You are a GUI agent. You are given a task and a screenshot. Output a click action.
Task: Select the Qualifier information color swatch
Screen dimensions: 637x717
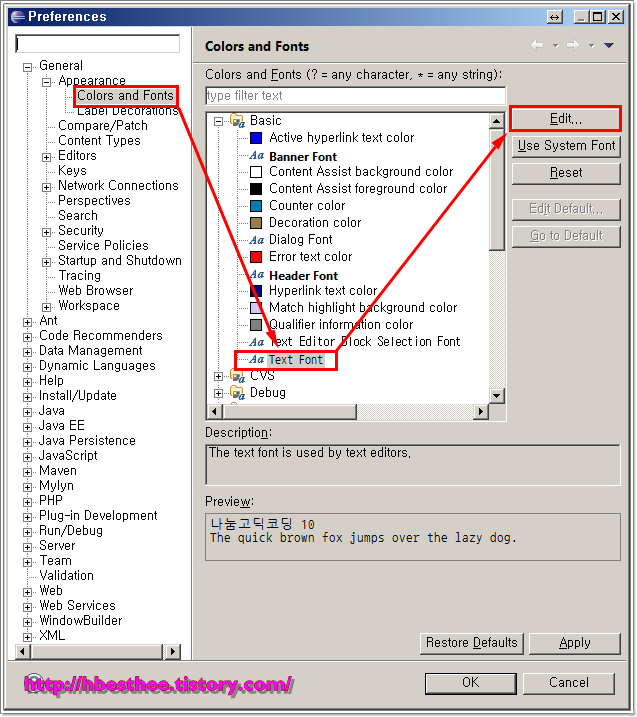coord(256,325)
